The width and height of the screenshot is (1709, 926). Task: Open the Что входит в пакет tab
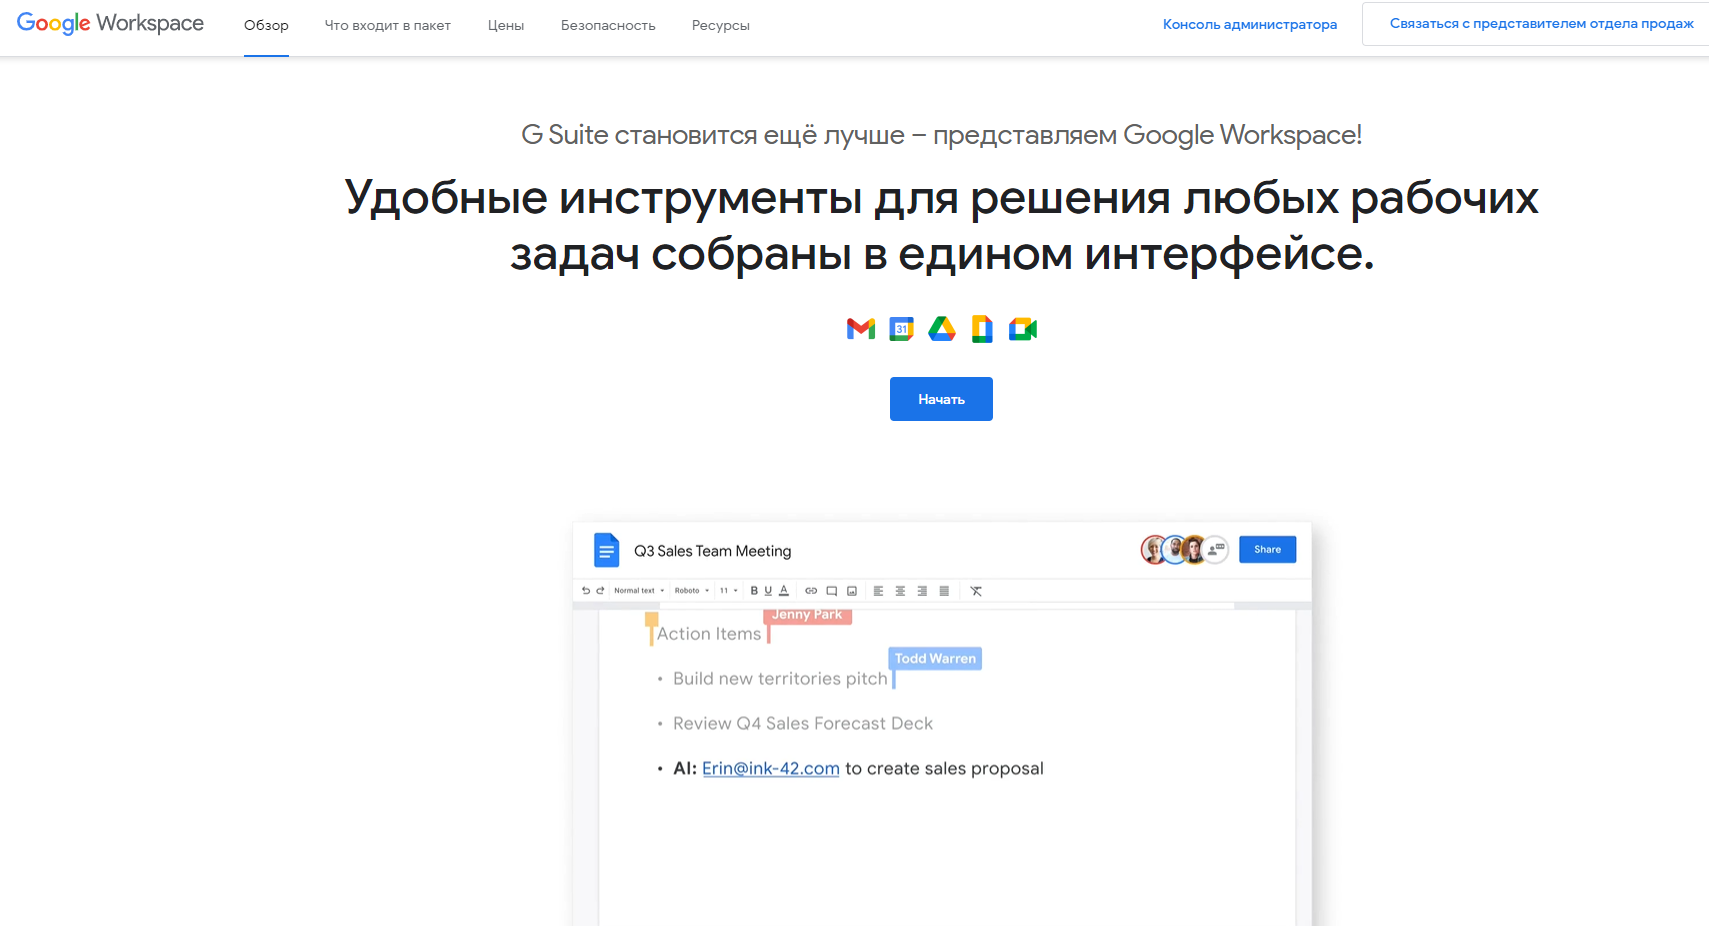click(x=388, y=25)
